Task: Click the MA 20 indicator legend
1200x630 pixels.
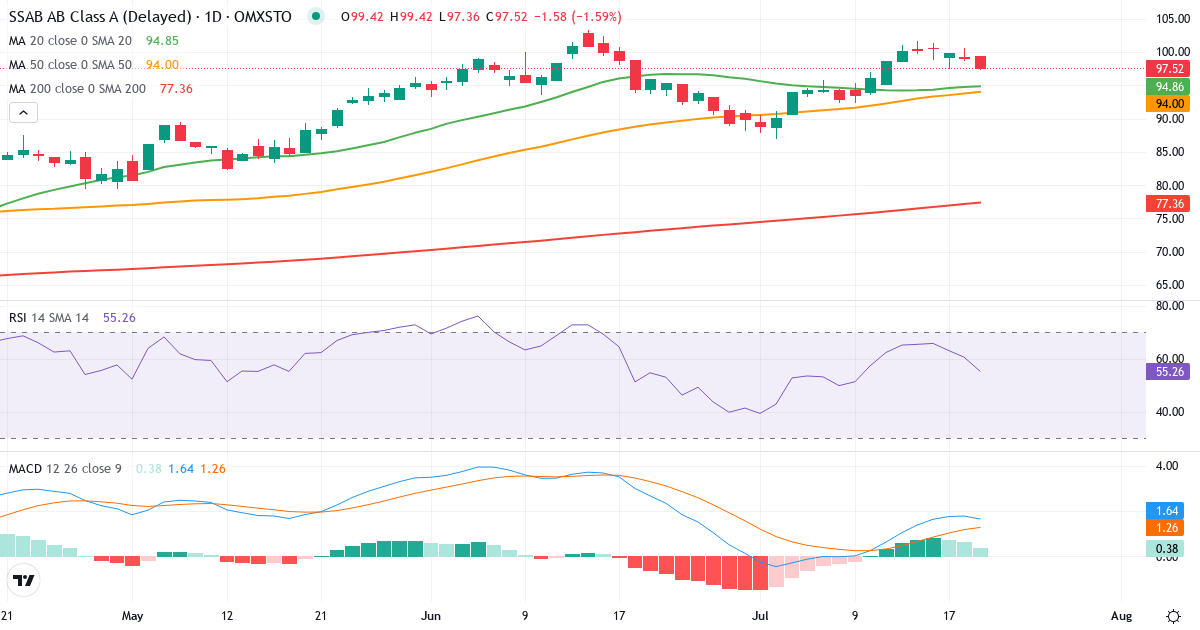Action: click(70, 40)
